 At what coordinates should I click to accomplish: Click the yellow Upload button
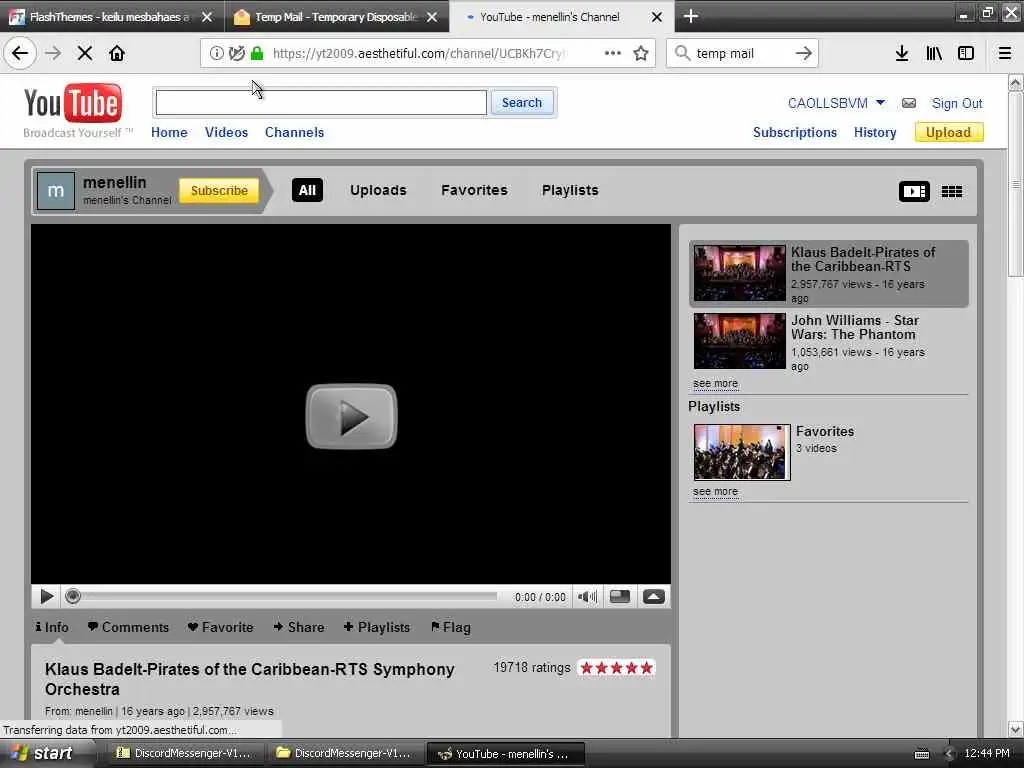[x=949, y=133]
